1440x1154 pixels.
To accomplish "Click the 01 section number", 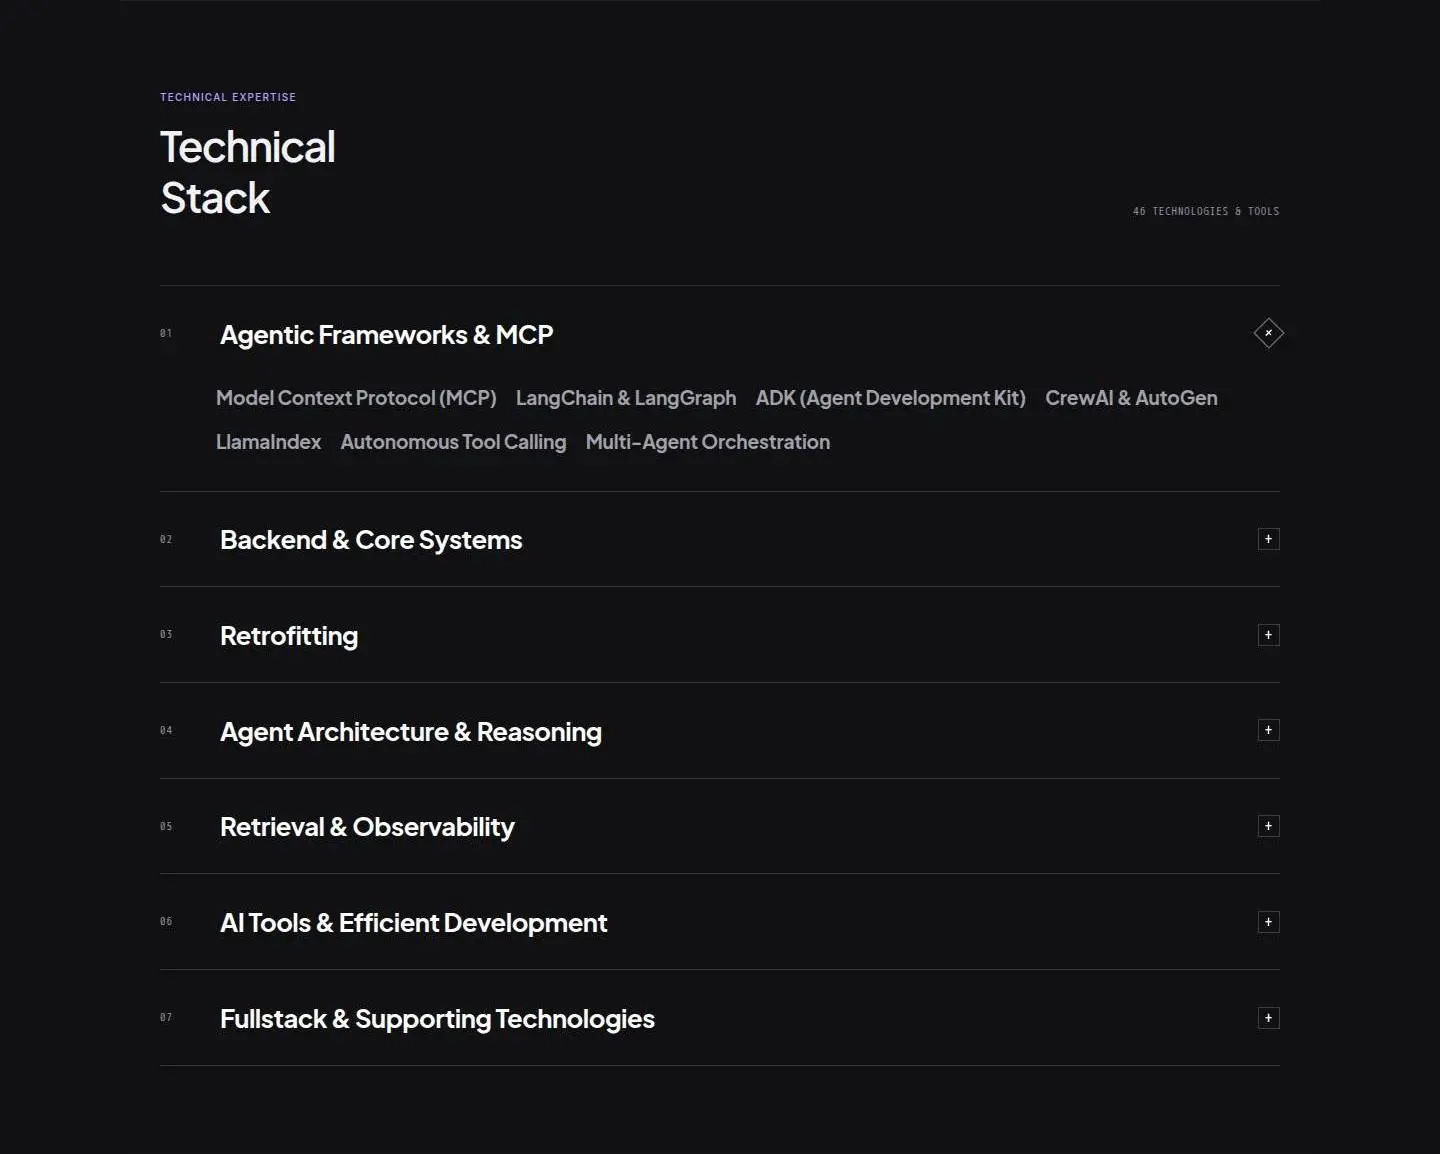I will pyautogui.click(x=166, y=333).
